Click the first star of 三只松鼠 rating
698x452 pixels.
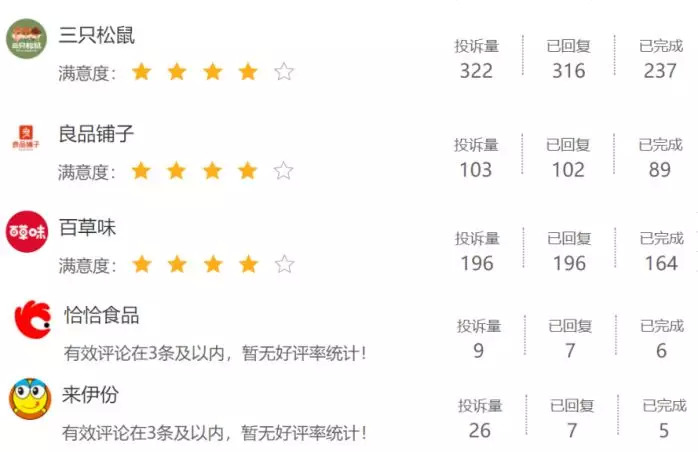pos(141,72)
